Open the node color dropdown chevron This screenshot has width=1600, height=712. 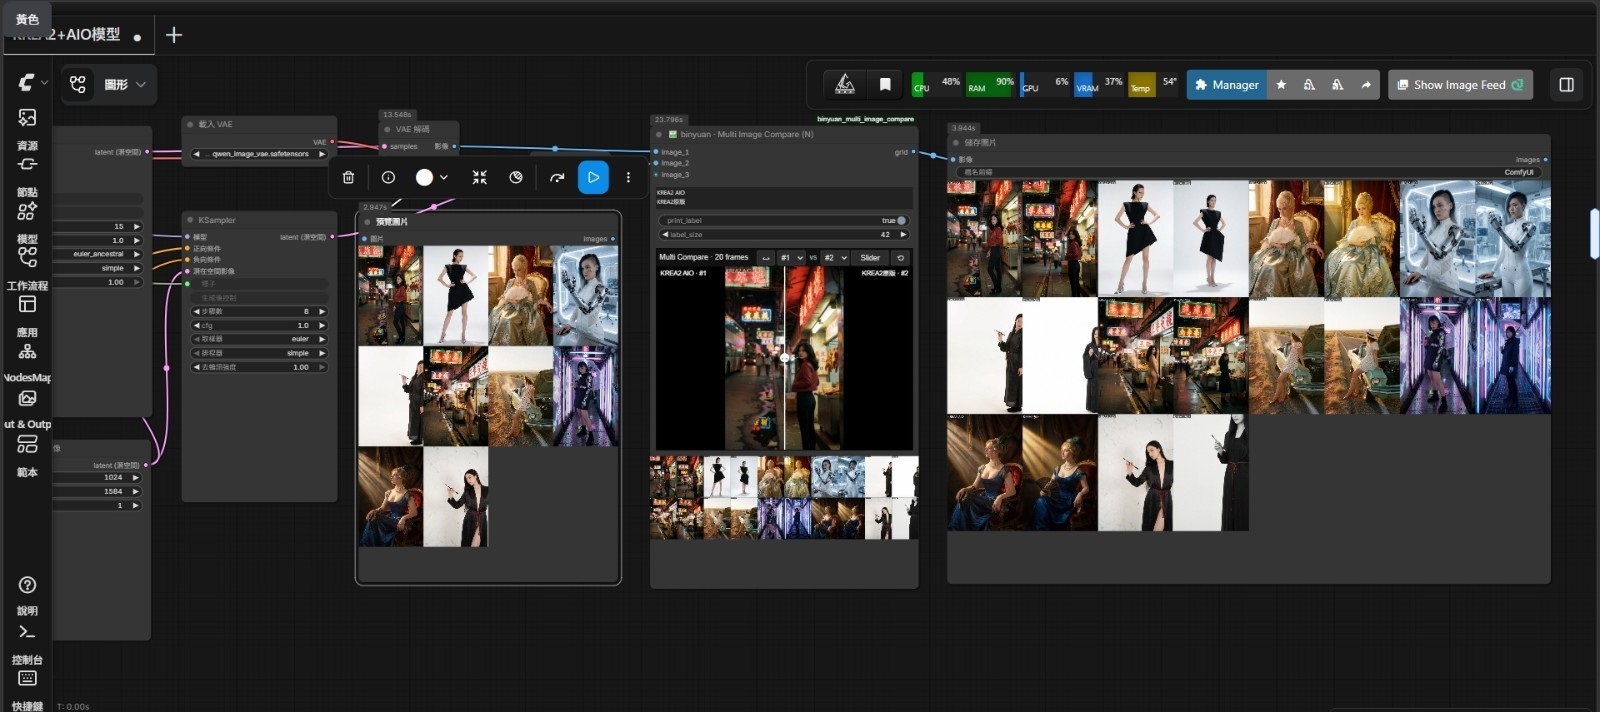(x=444, y=177)
